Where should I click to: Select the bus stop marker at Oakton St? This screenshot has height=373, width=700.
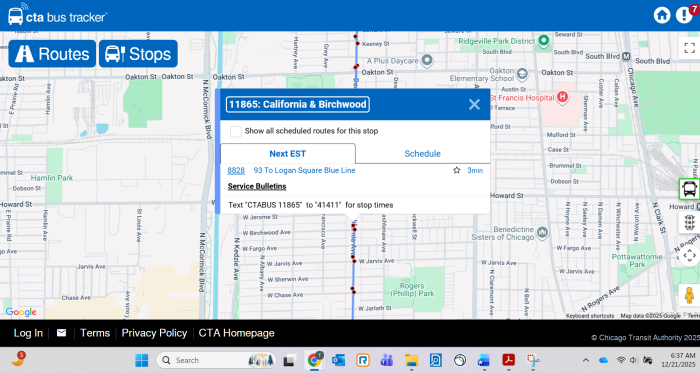[x=356, y=67]
